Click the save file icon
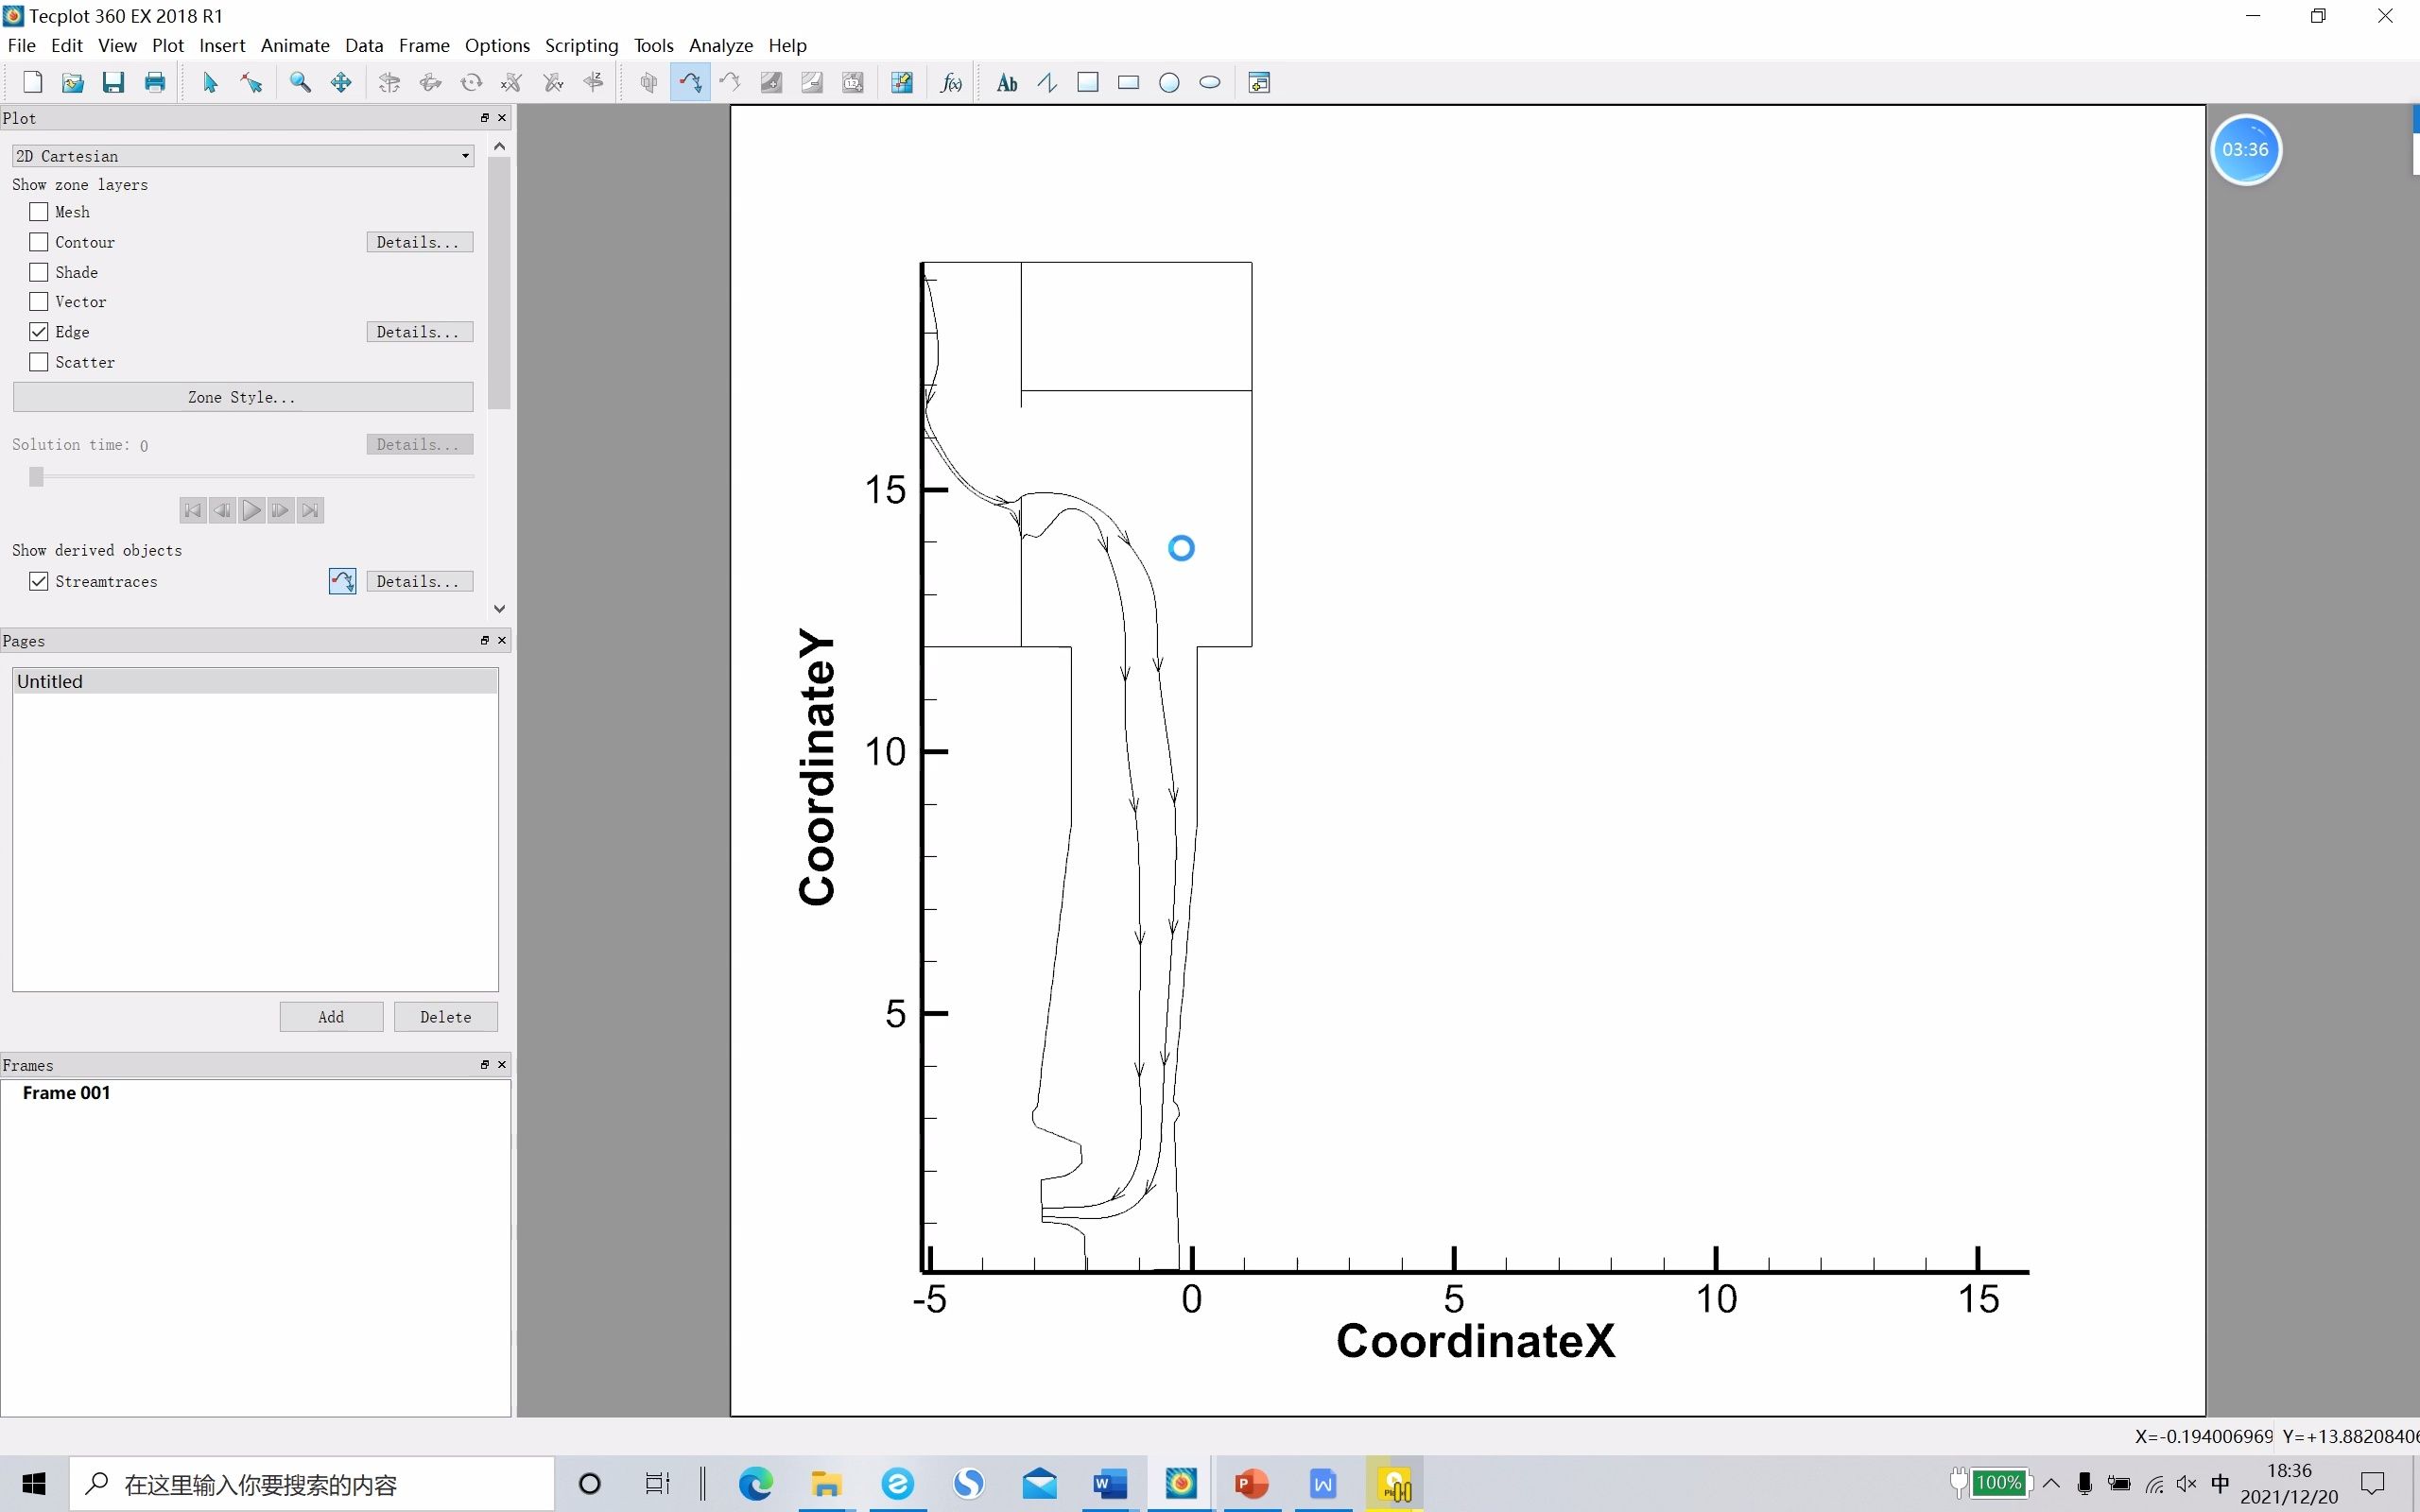Image resolution: width=2420 pixels, height=1512 pixels. click(x=112, y=82)
